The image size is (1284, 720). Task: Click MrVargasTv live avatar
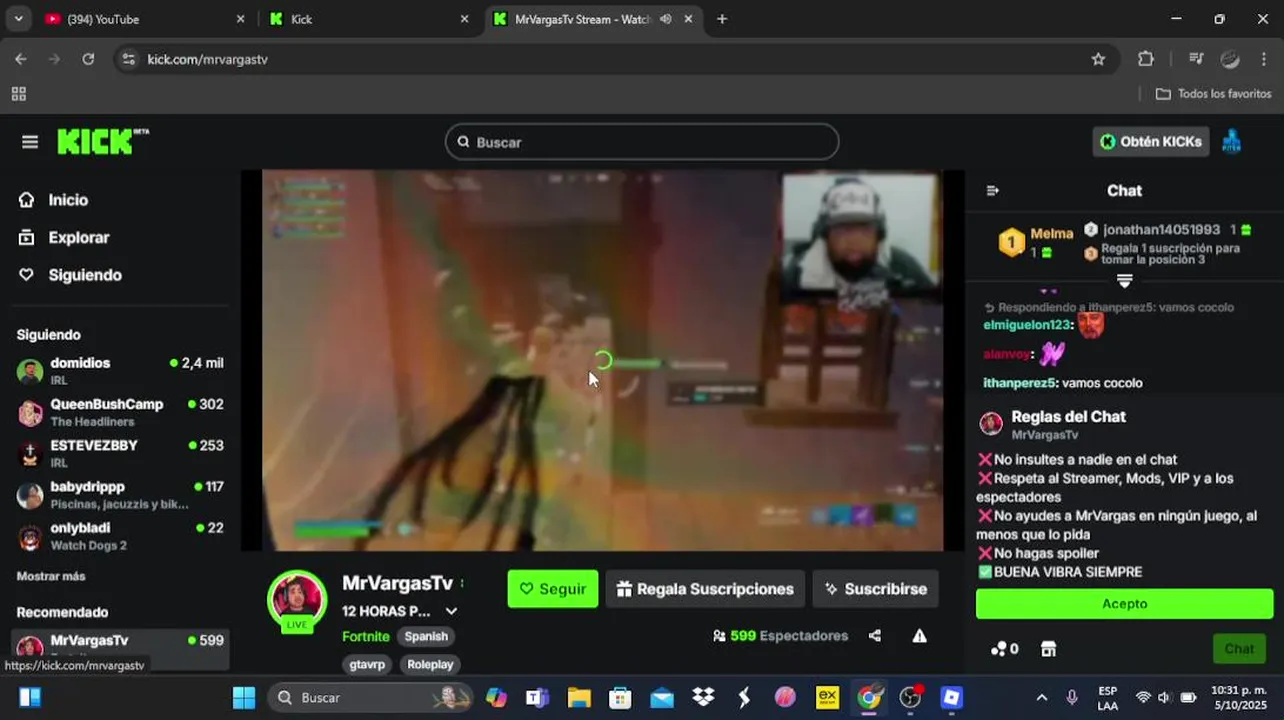click(x=297, y=600)
